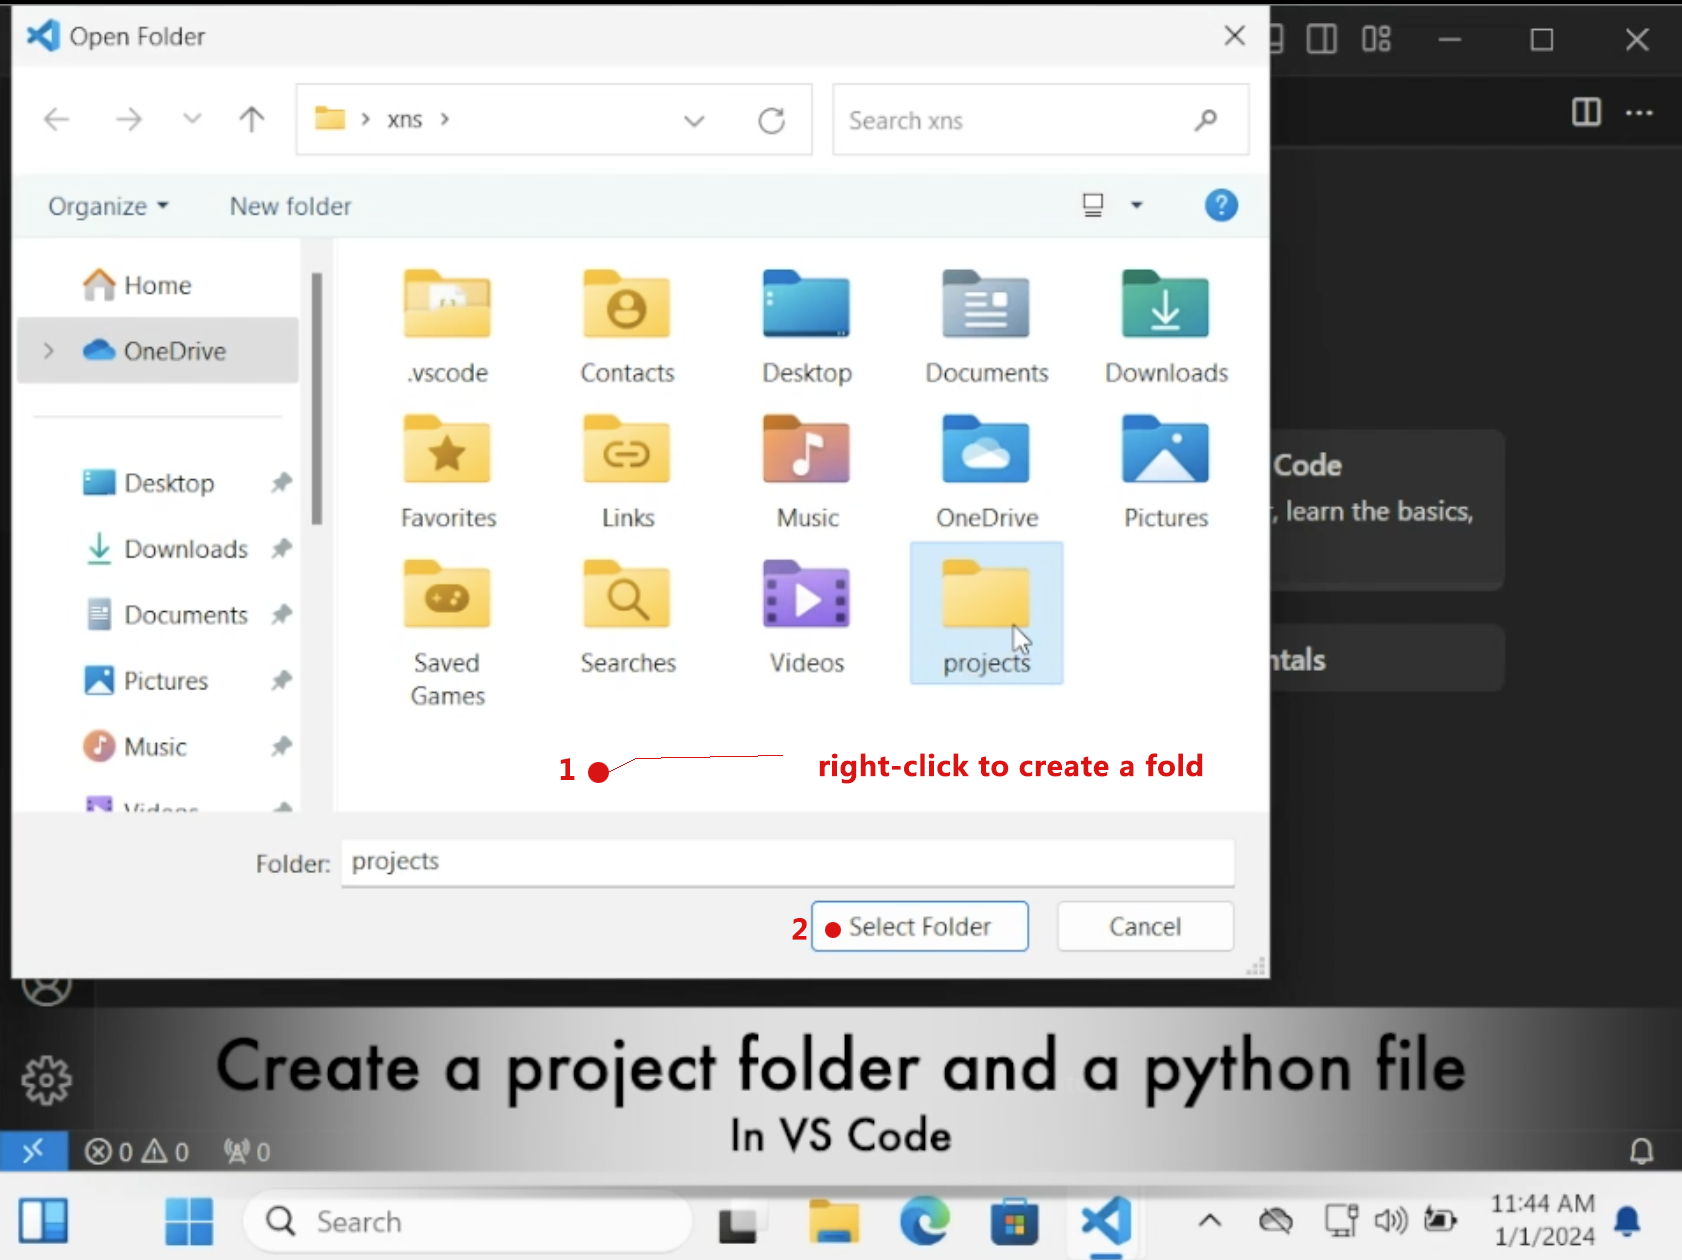Navigate forward in the Open Folder dialog
This screenshot has width=1682, height=1260.
tap(129, 120)
